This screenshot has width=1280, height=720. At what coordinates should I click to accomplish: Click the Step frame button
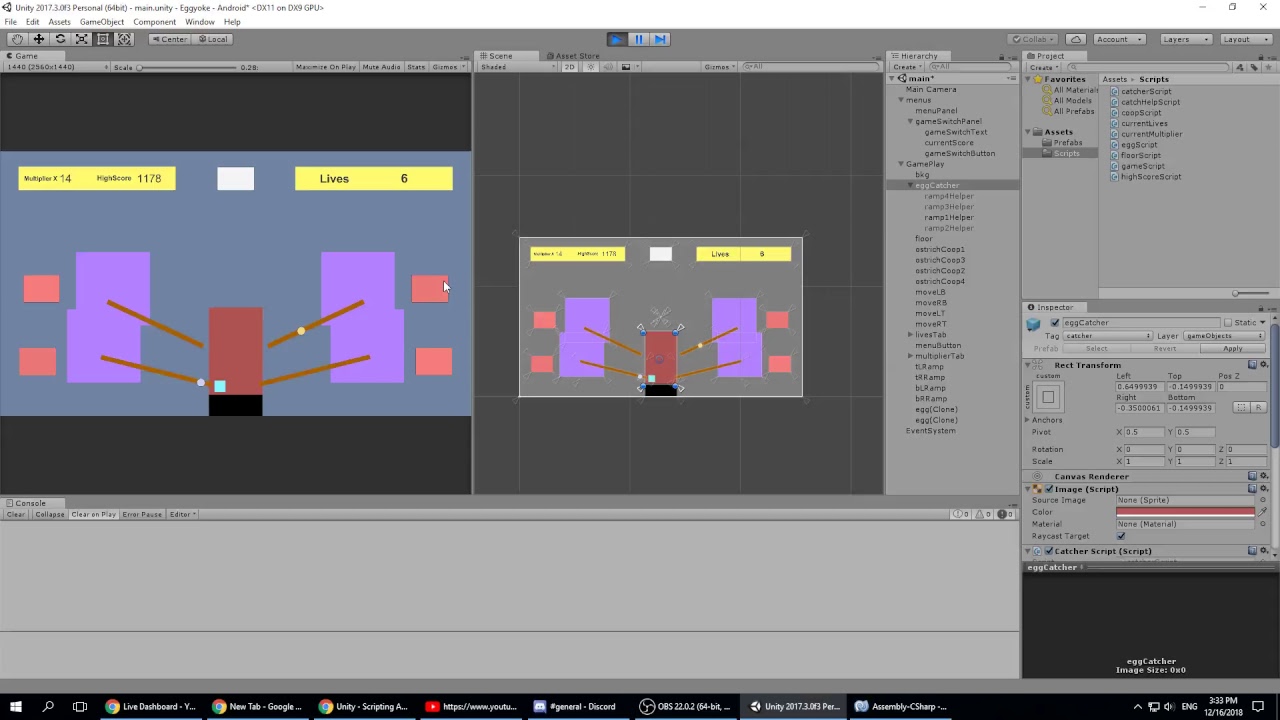tap(660, 39)
